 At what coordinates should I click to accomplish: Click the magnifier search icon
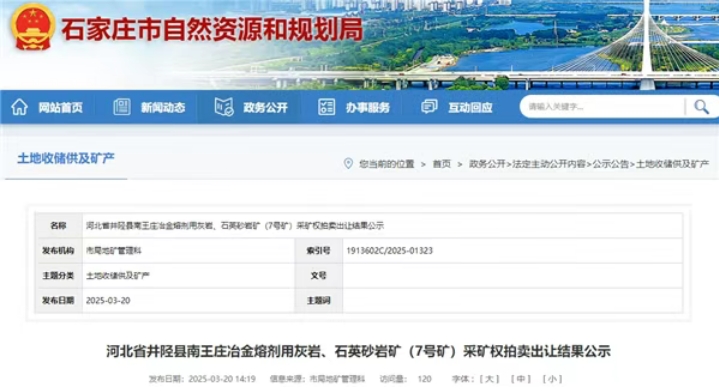point(701,107)
